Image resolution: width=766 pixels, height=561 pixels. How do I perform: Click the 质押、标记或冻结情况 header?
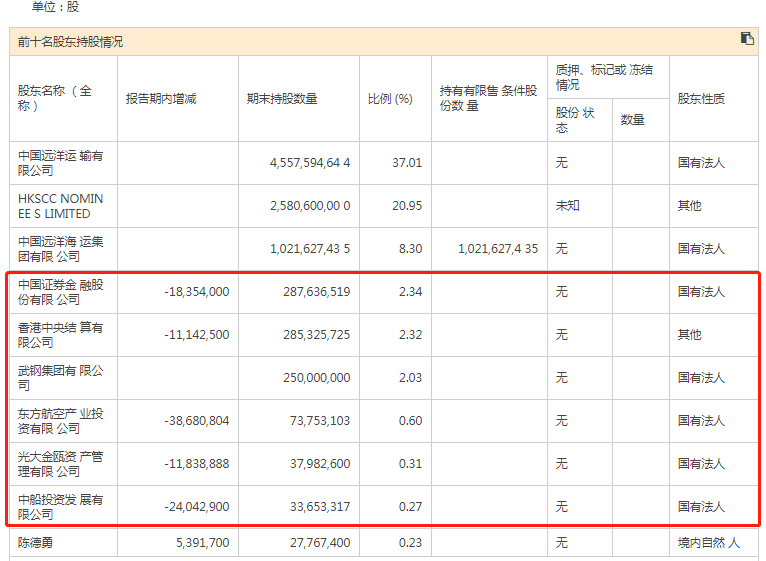[x=604, y=77]
